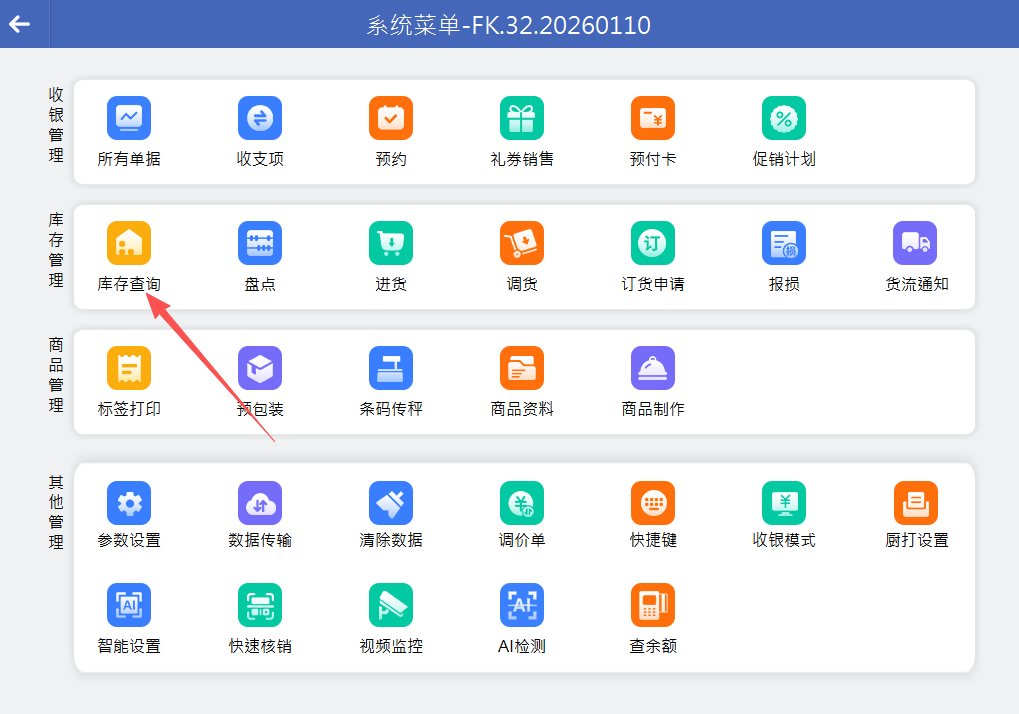The image size is (1019, 714).
Task: Click the back arrow in header
Action: pos(20,24)
